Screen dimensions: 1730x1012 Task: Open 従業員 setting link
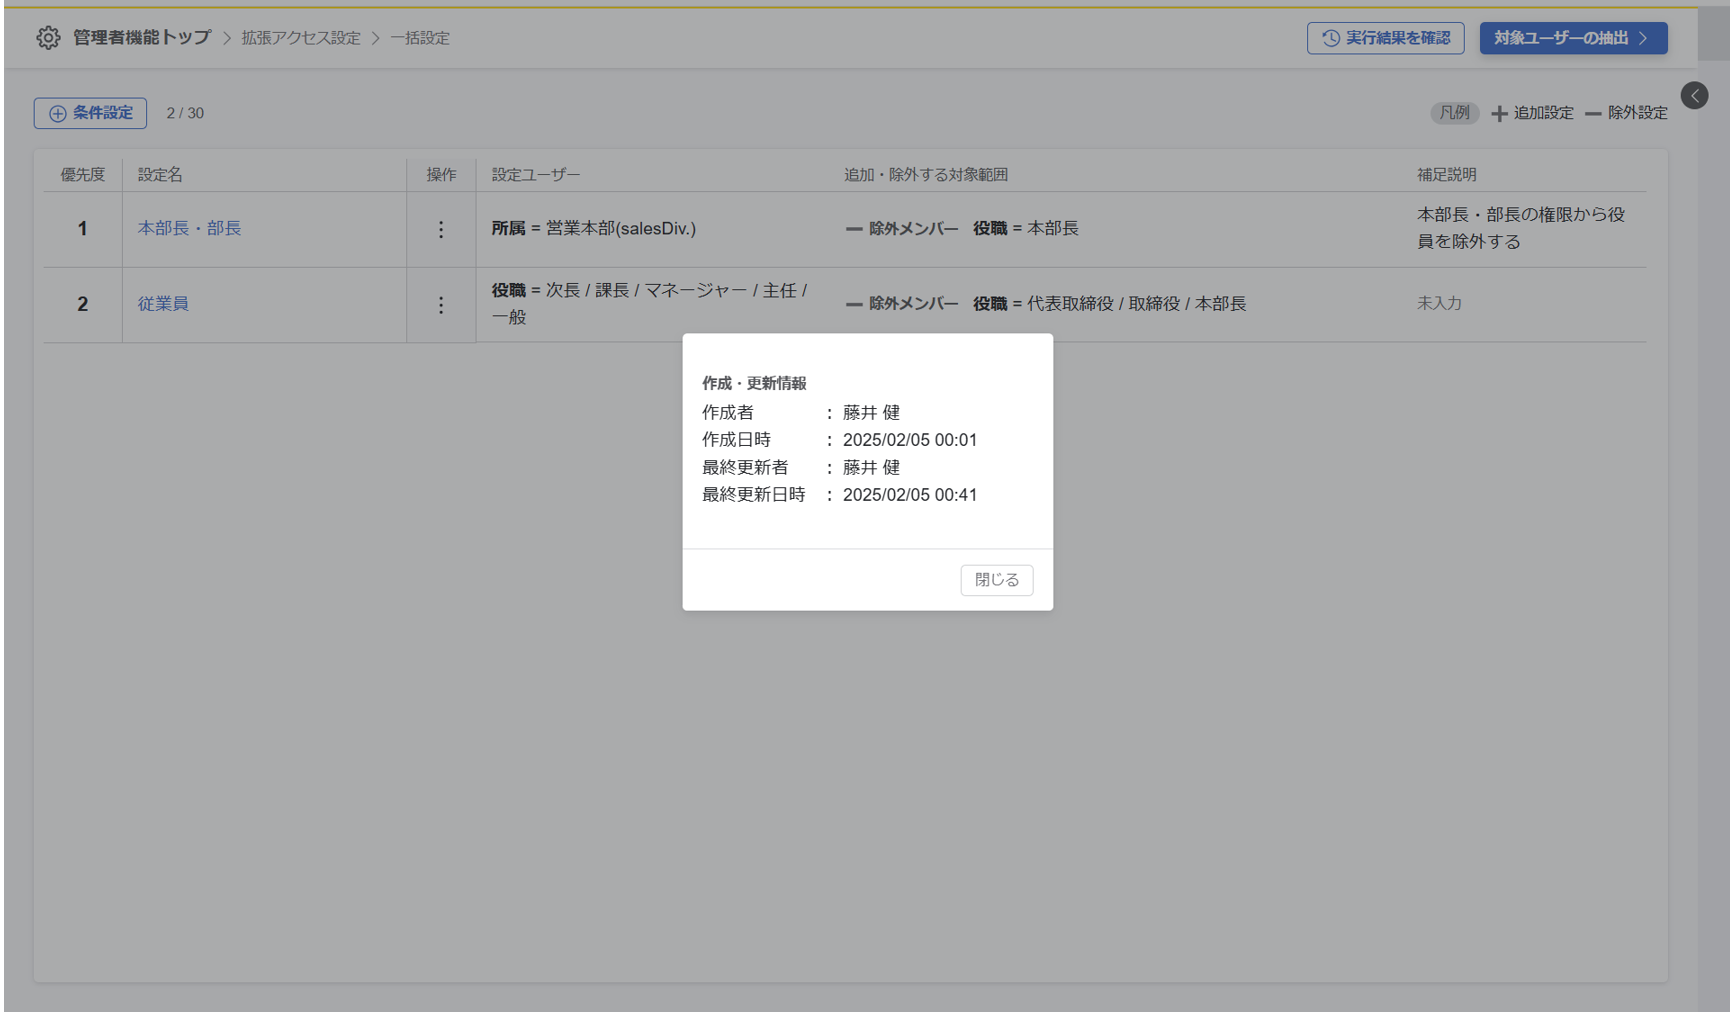point(163,304)
